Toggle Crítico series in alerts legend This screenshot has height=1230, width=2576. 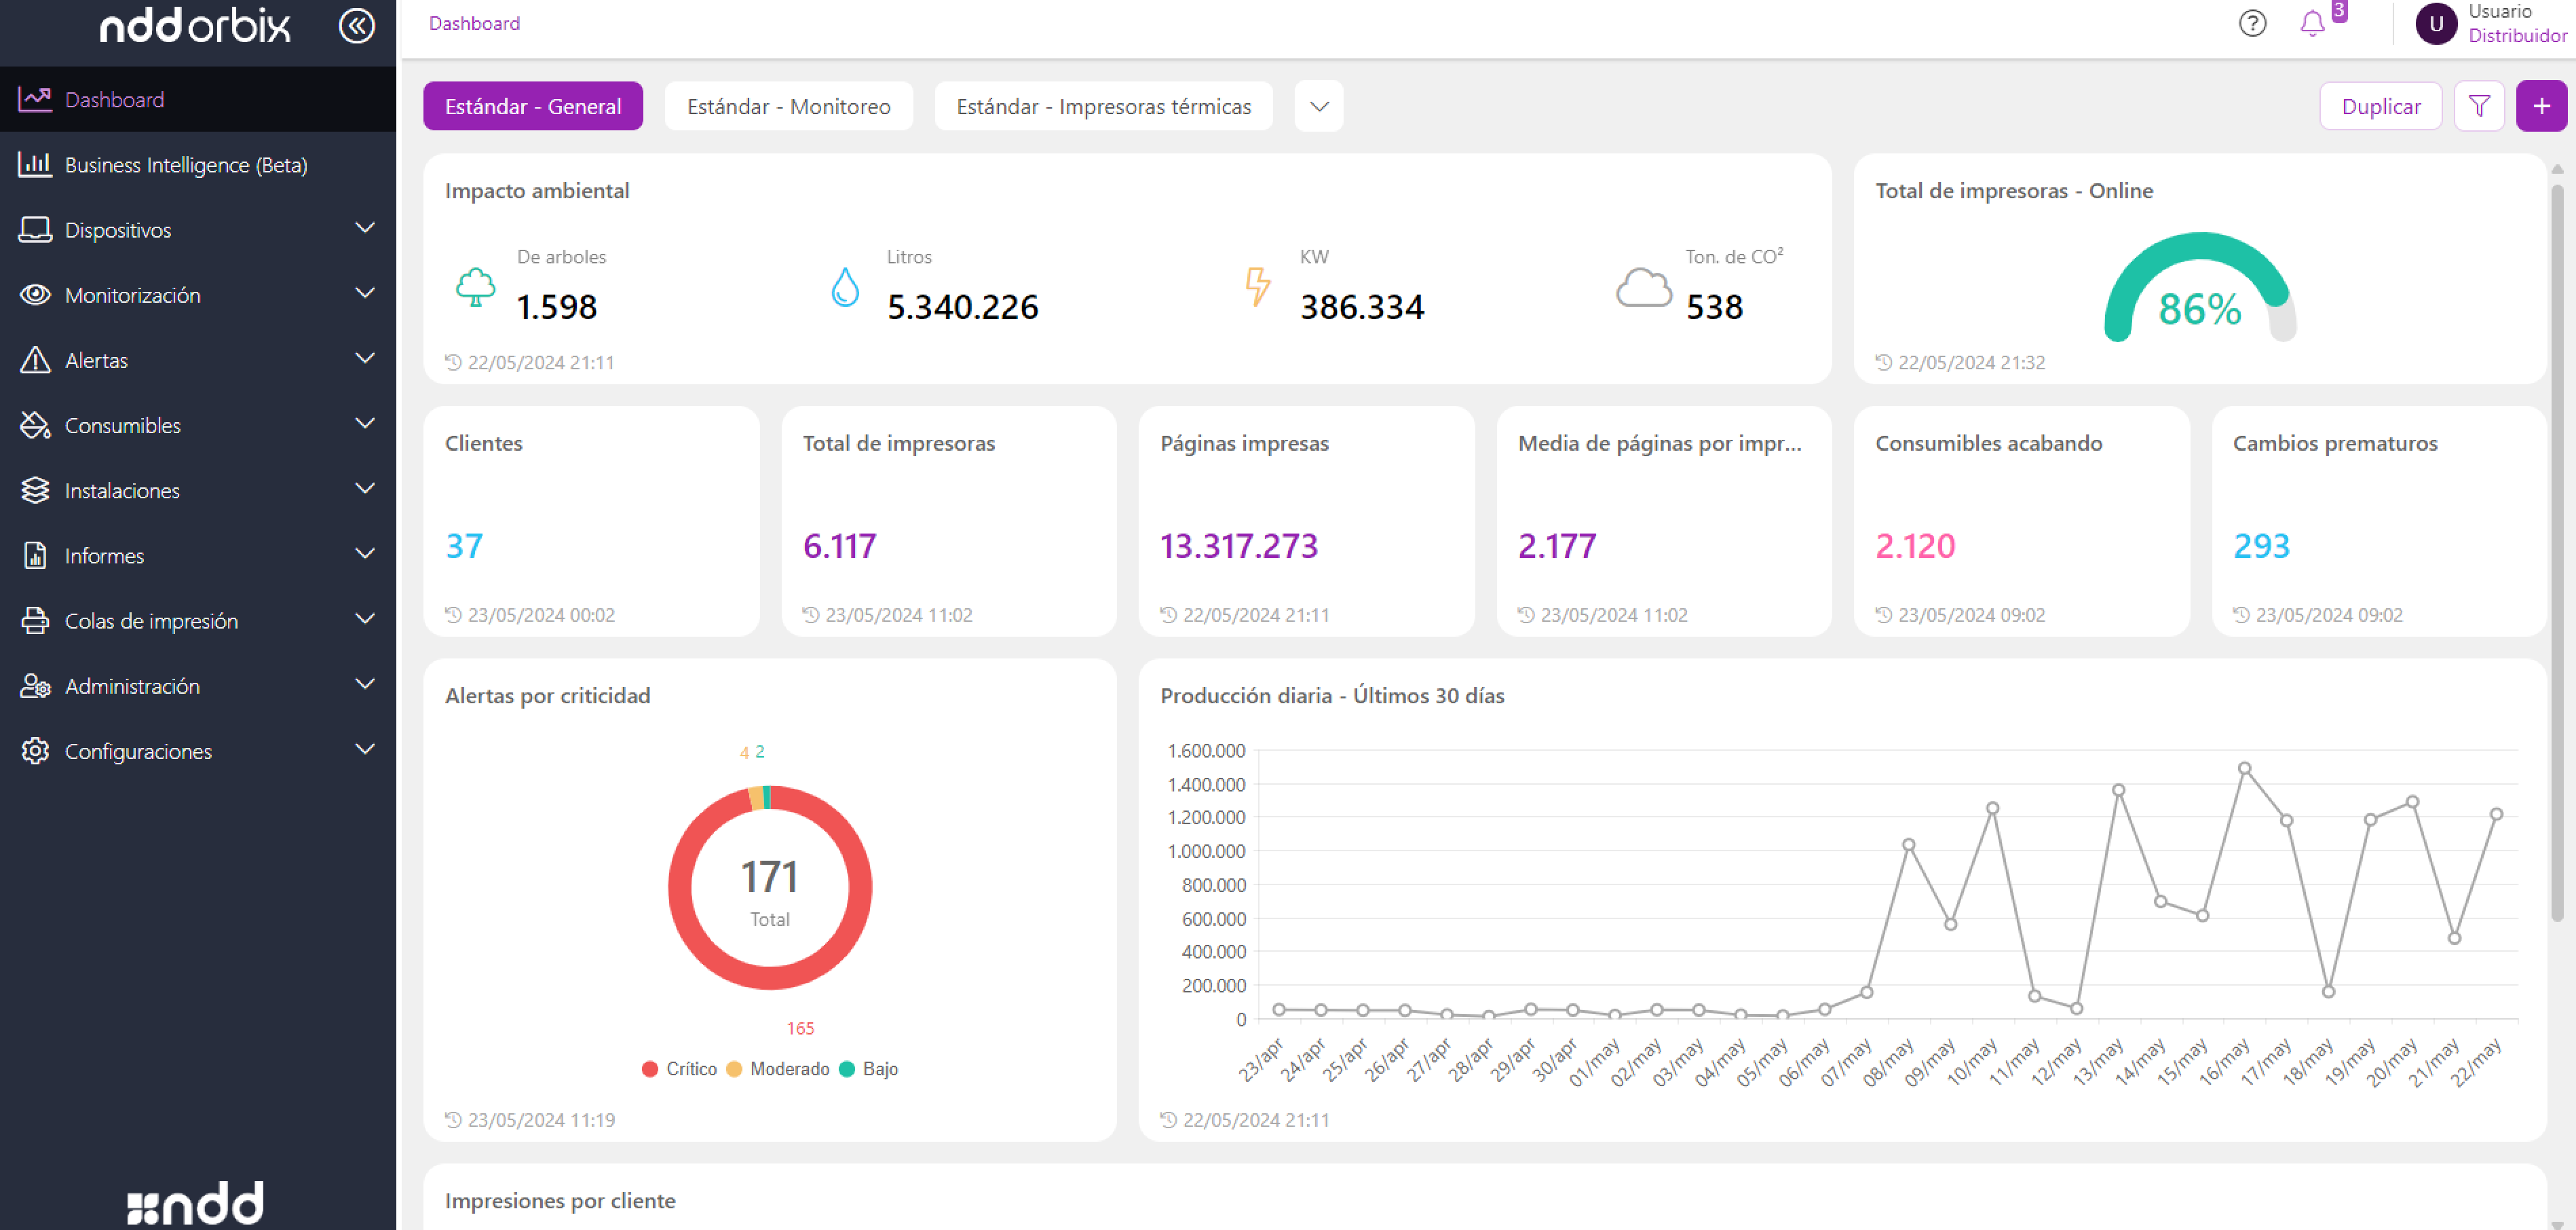coord(680,1069)
